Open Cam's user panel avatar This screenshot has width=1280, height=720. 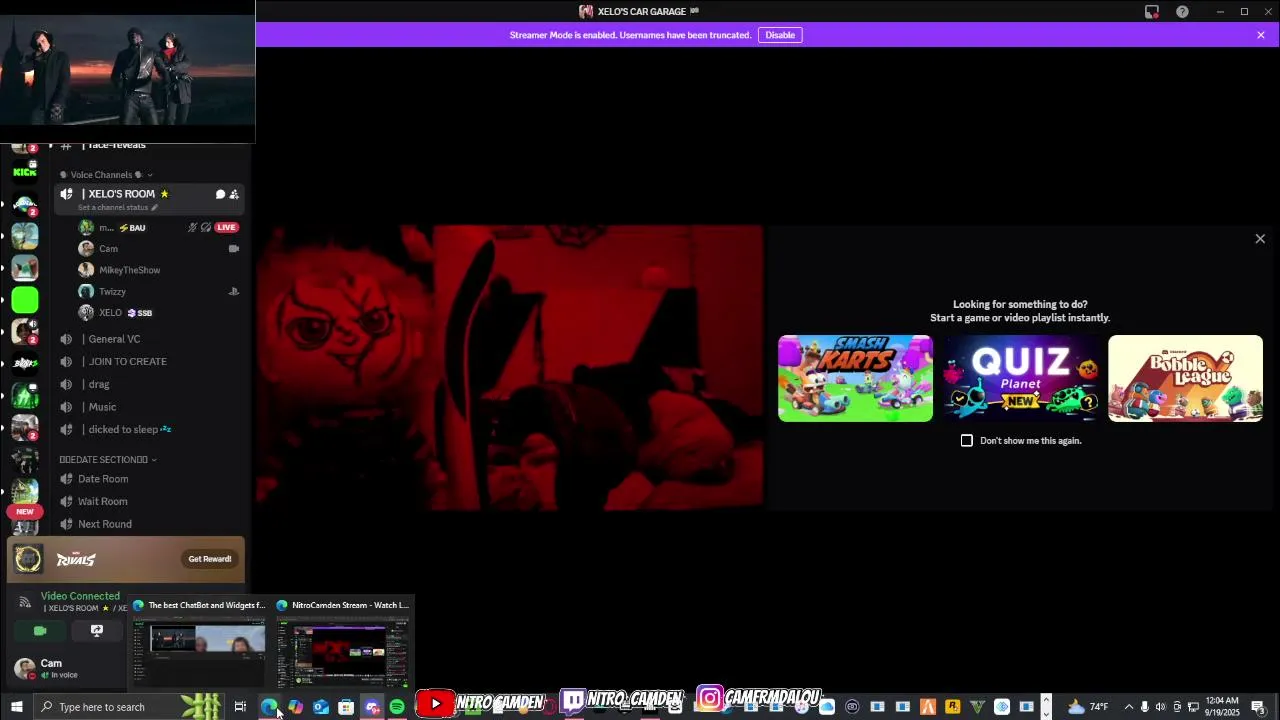pos(25,668)
